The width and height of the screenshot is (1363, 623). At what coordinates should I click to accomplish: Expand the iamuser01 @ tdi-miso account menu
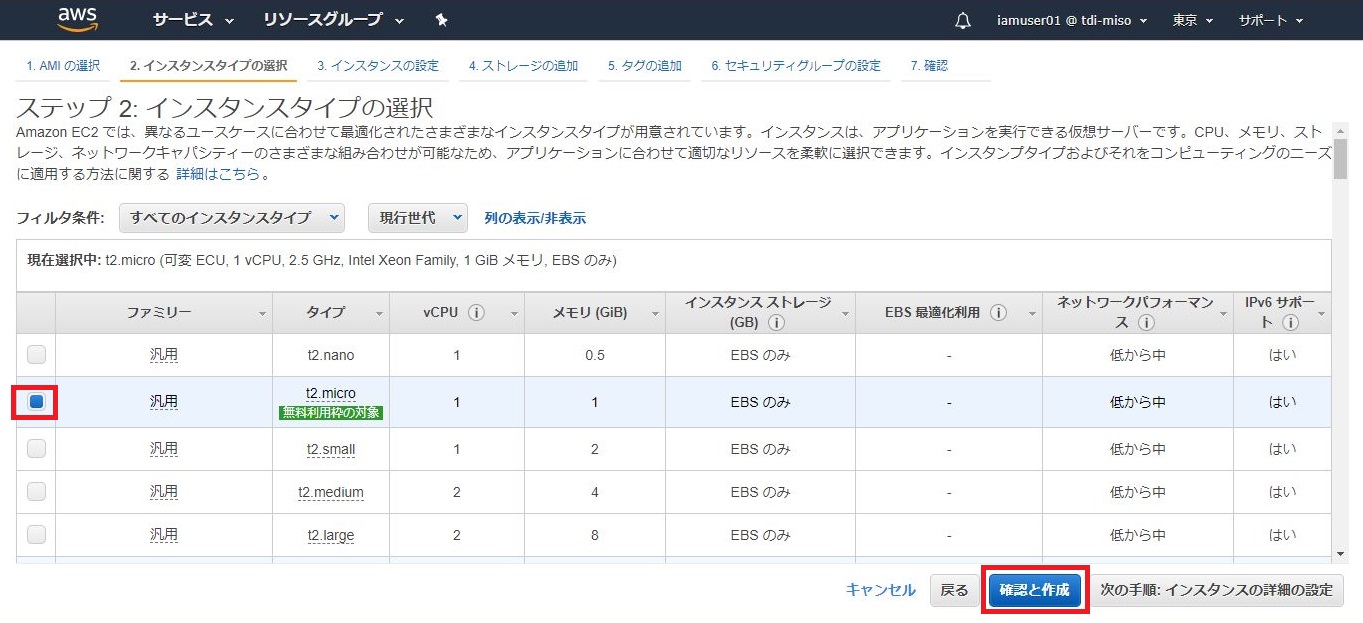1071,20
